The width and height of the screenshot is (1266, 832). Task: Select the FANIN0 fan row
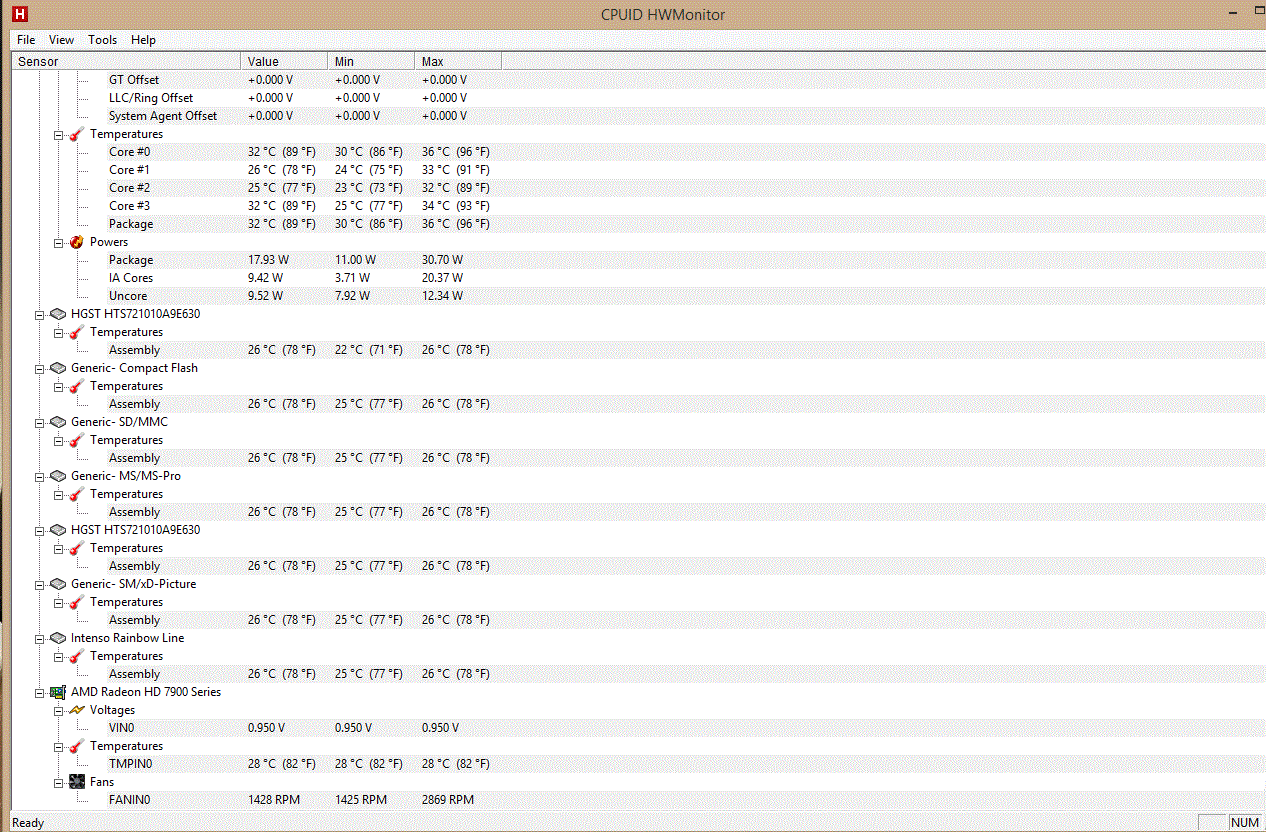(x=637, y=800)
